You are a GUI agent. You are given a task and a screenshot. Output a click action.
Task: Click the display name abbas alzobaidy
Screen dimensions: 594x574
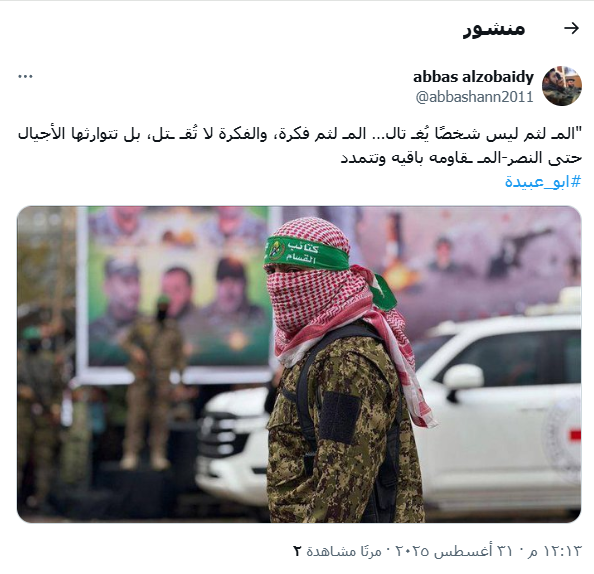point(473,77)
